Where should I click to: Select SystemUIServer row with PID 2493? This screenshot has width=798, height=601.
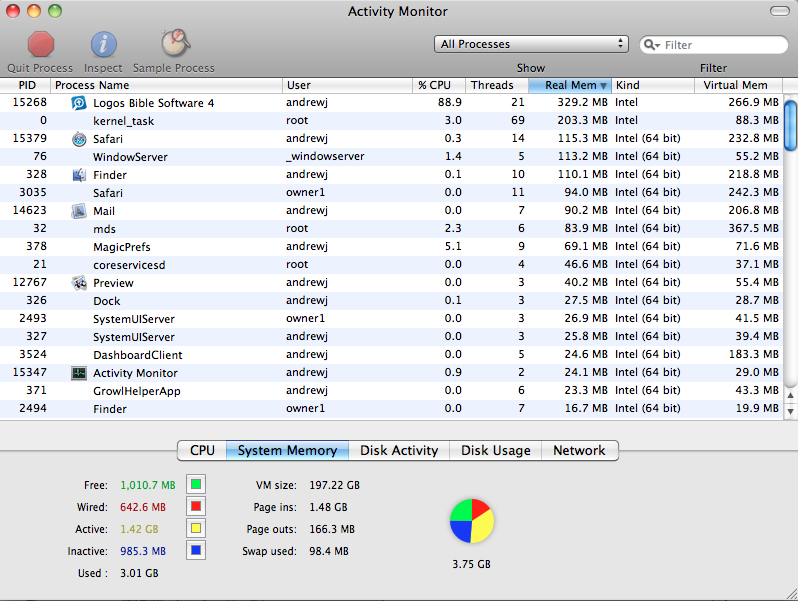pyautogui.click(x=391, y=319)
